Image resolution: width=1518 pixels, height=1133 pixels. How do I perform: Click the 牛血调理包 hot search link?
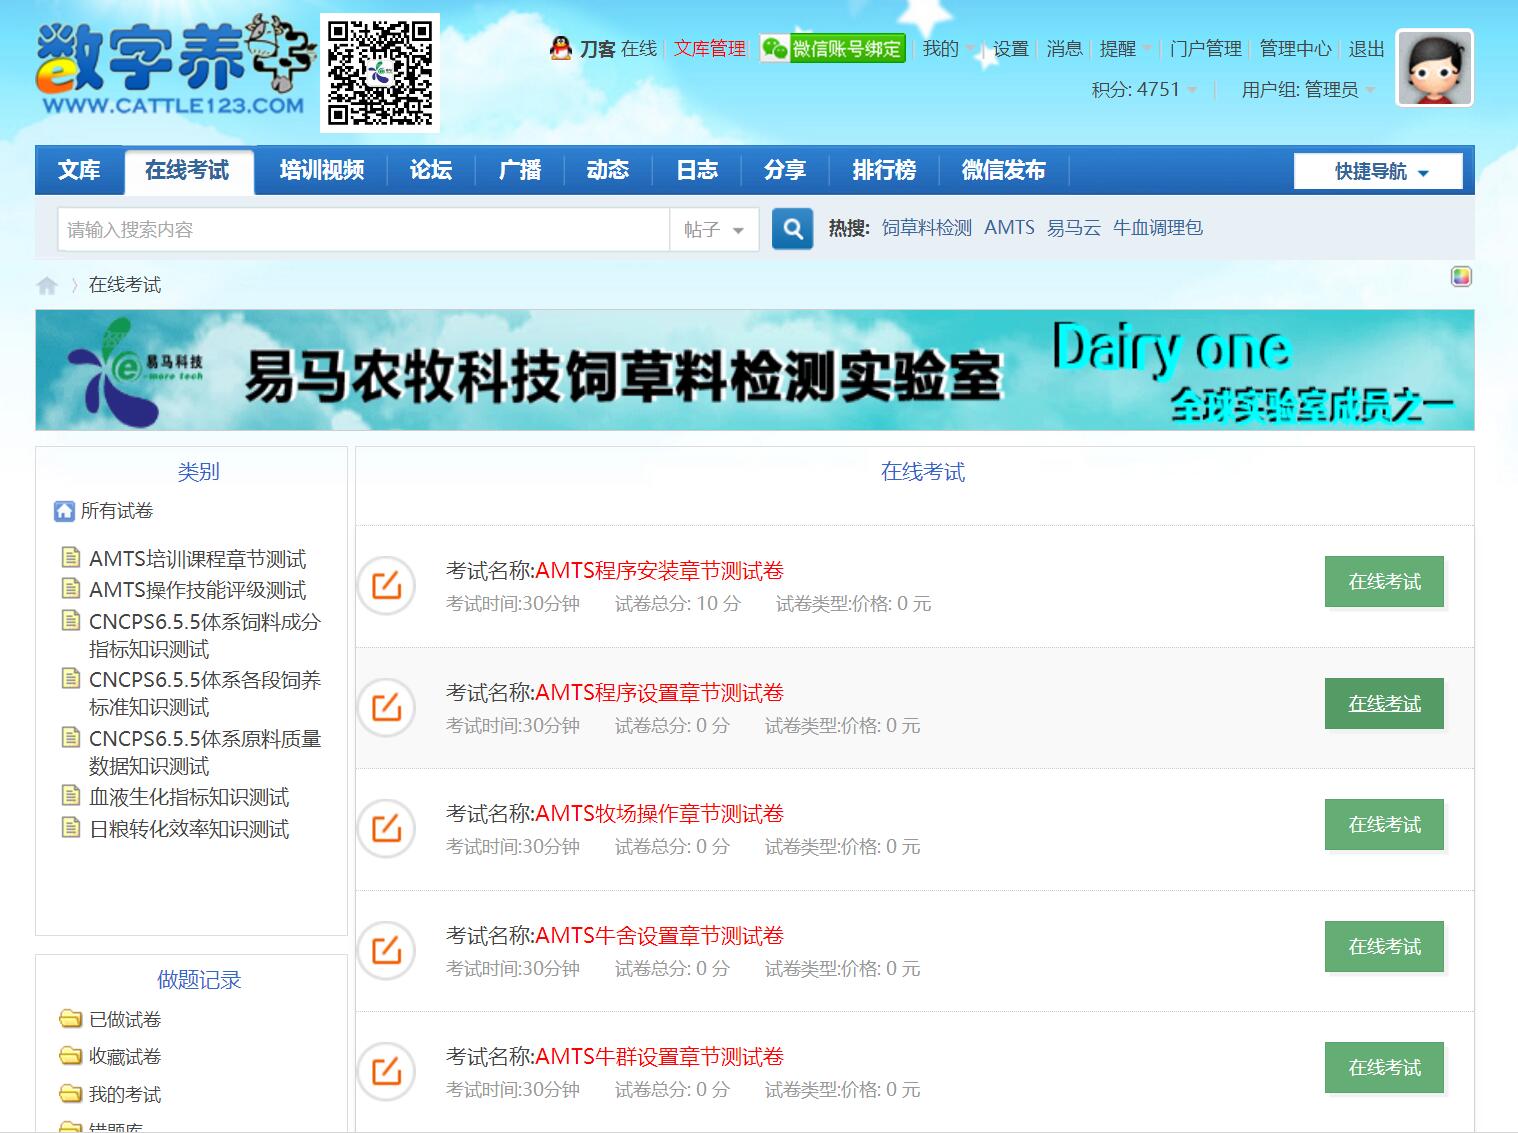(1158, 228)
